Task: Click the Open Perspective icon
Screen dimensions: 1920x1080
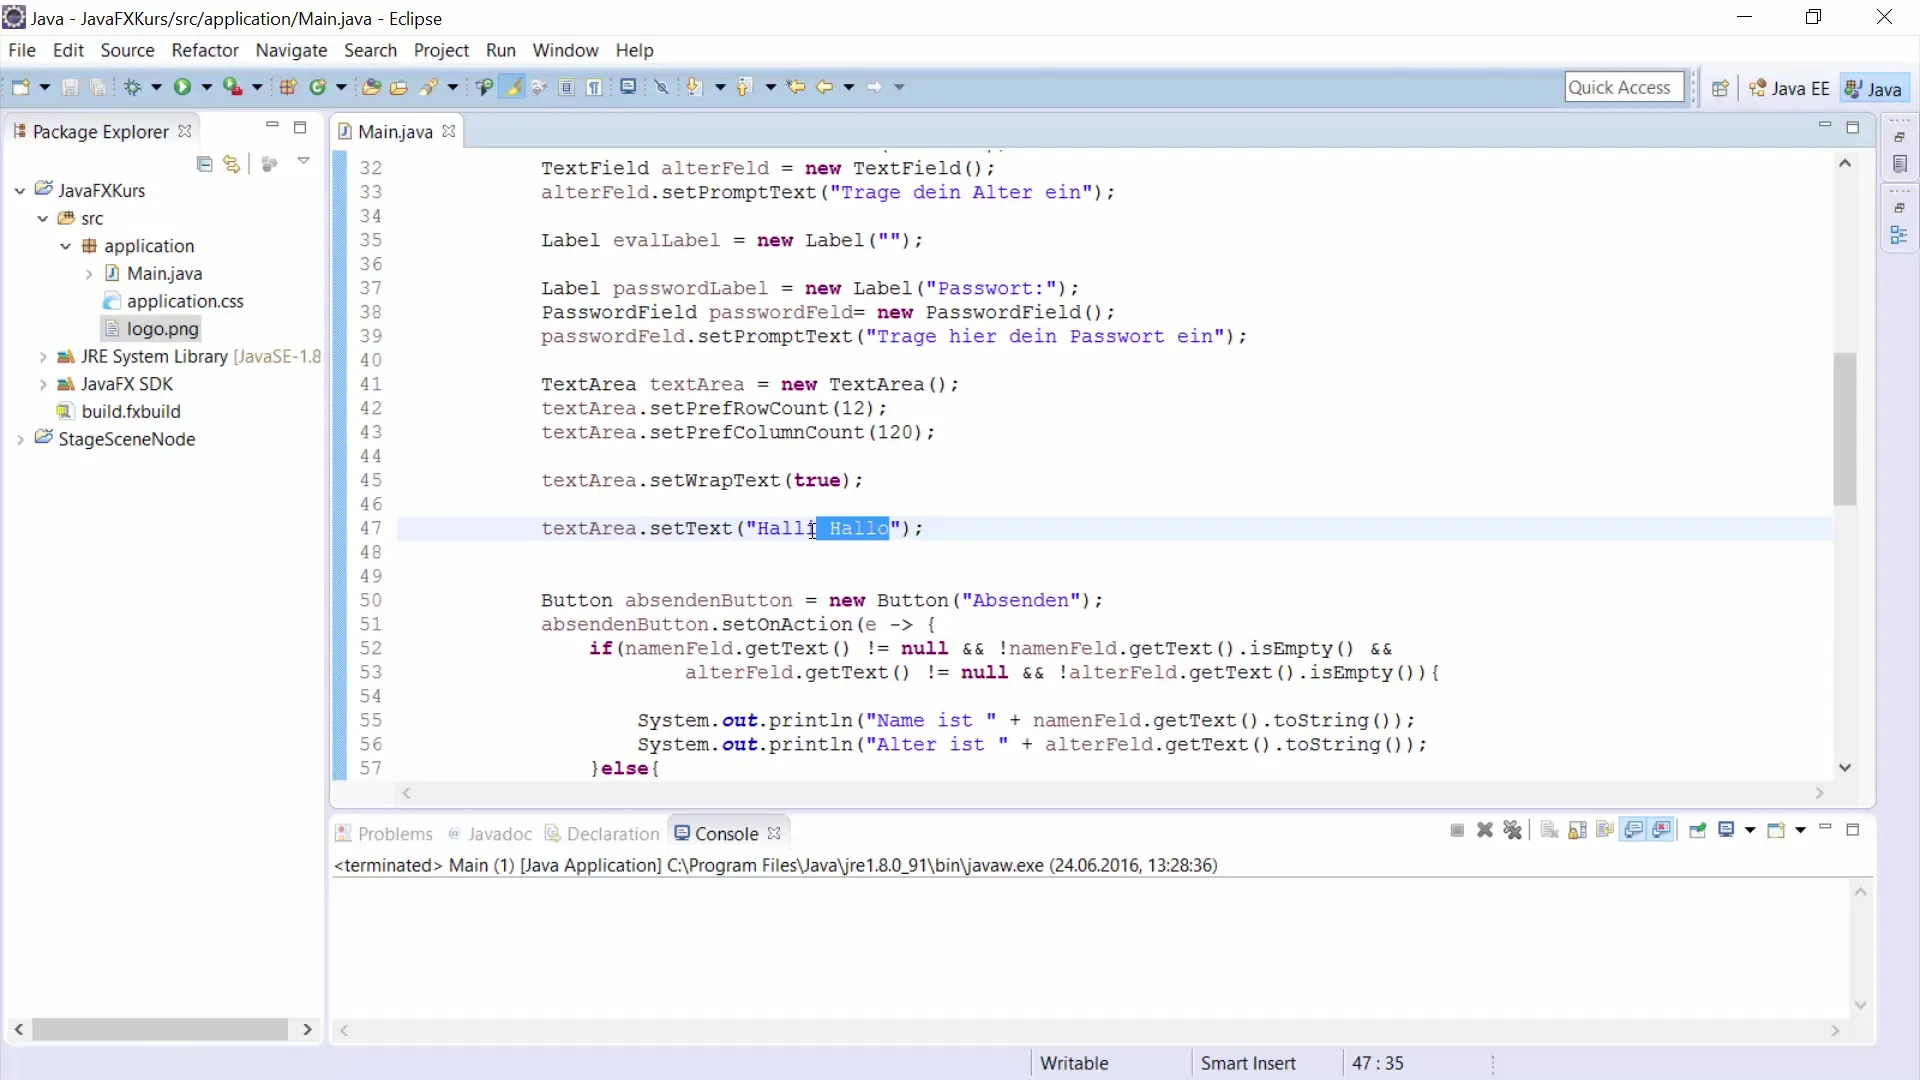Action: click(x=1720, y=88)
